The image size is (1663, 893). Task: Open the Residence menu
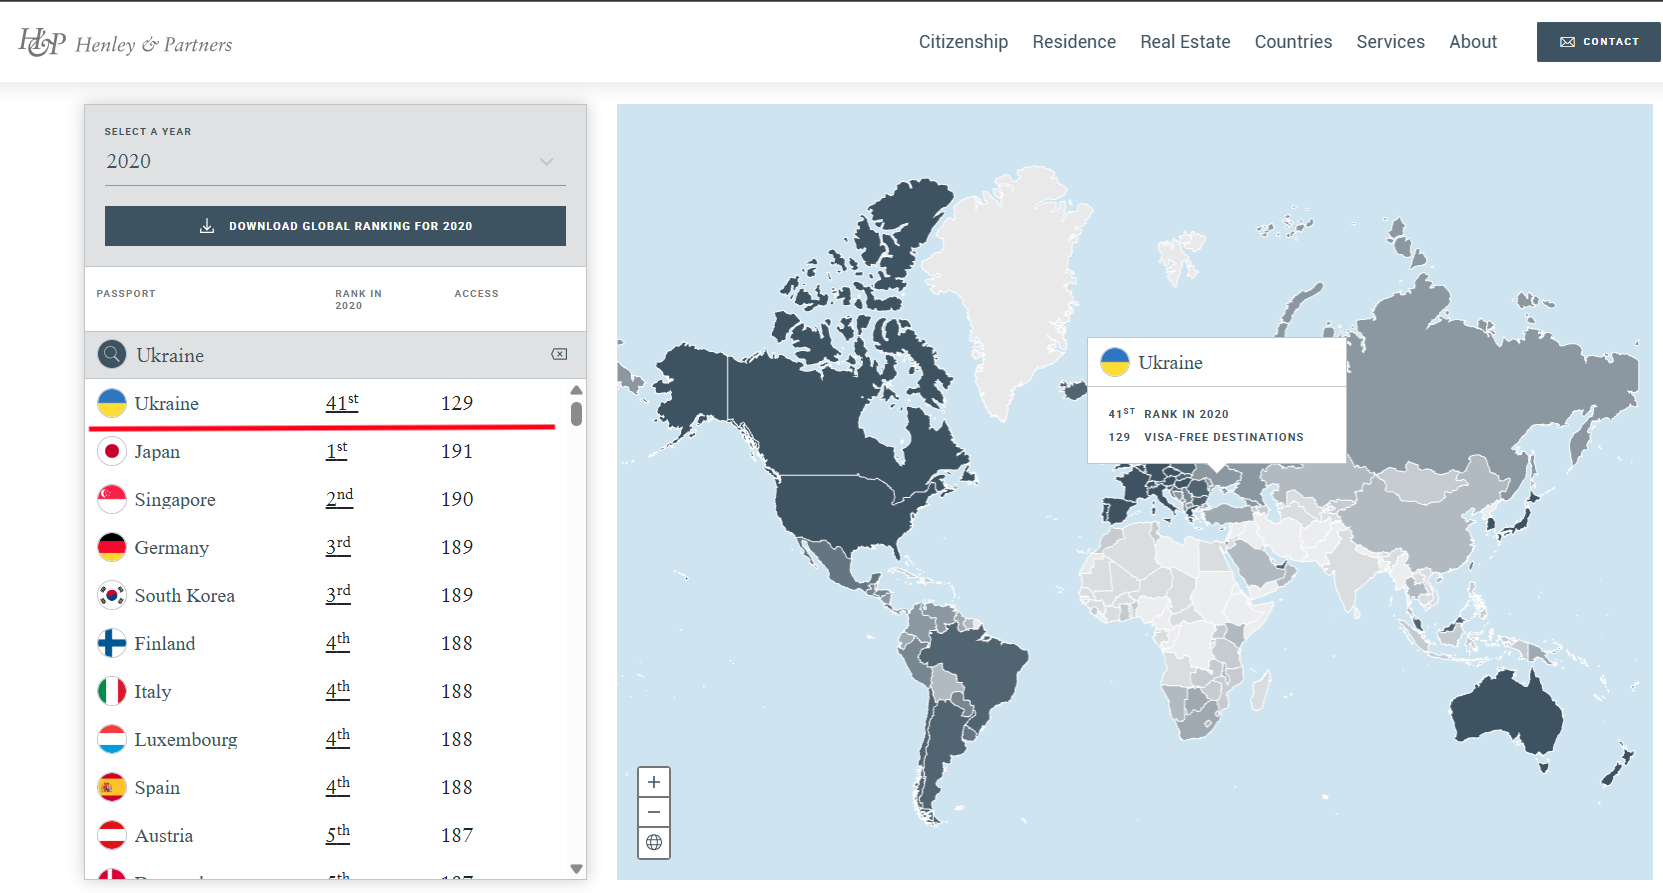coord(1074,42)
